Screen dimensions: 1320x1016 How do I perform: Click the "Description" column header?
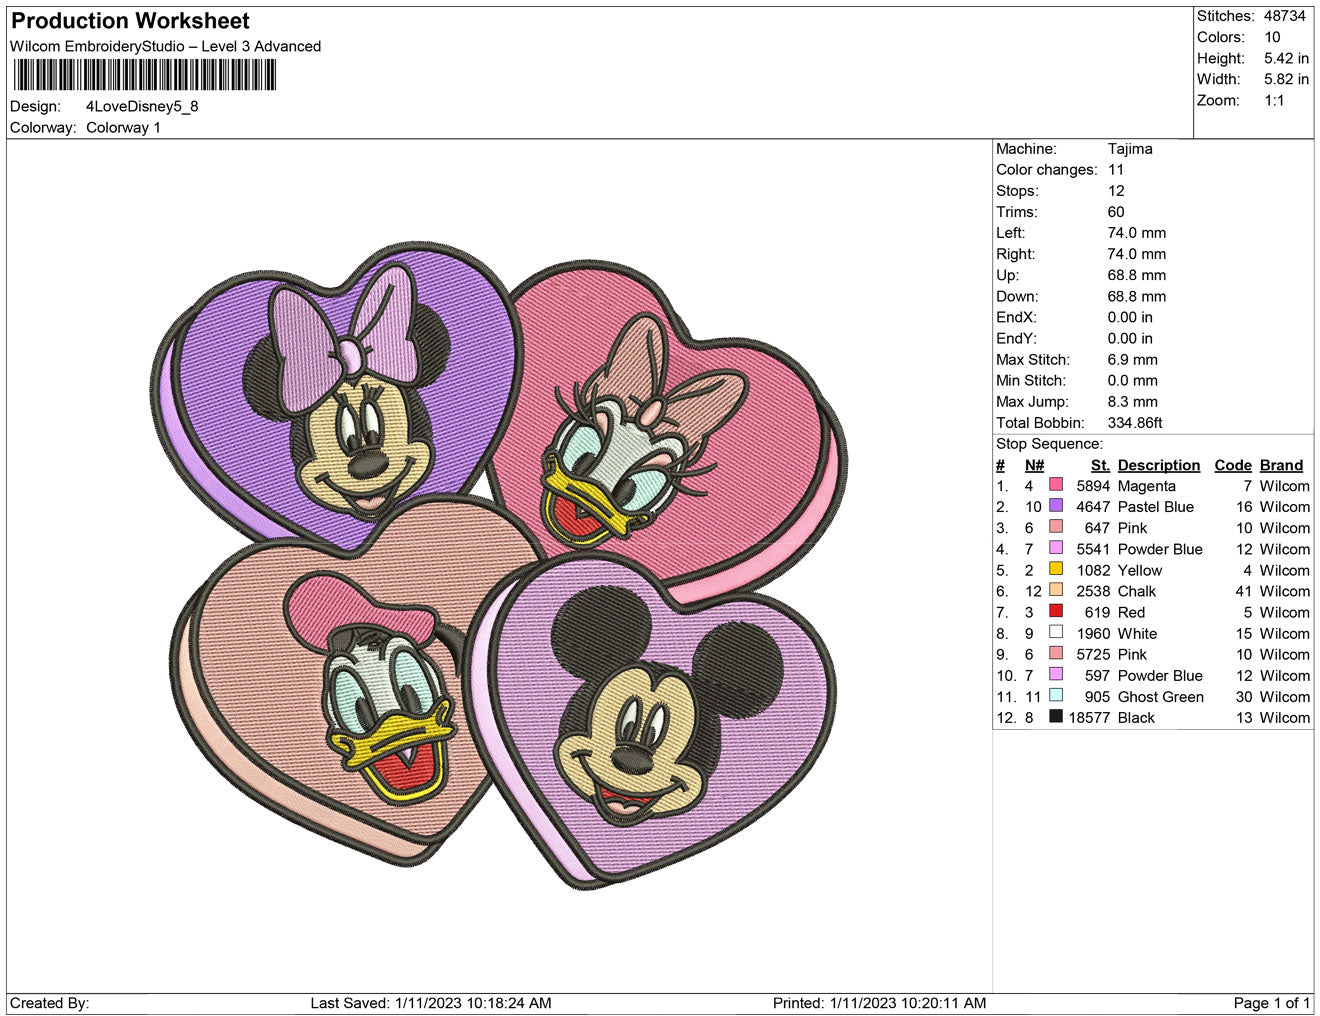coord(1159,465)
